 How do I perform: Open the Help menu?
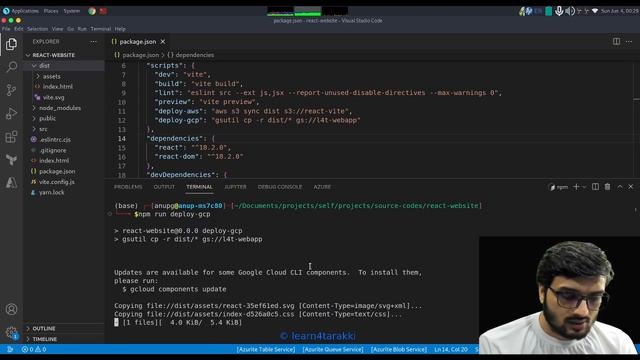tap(120, 29)
